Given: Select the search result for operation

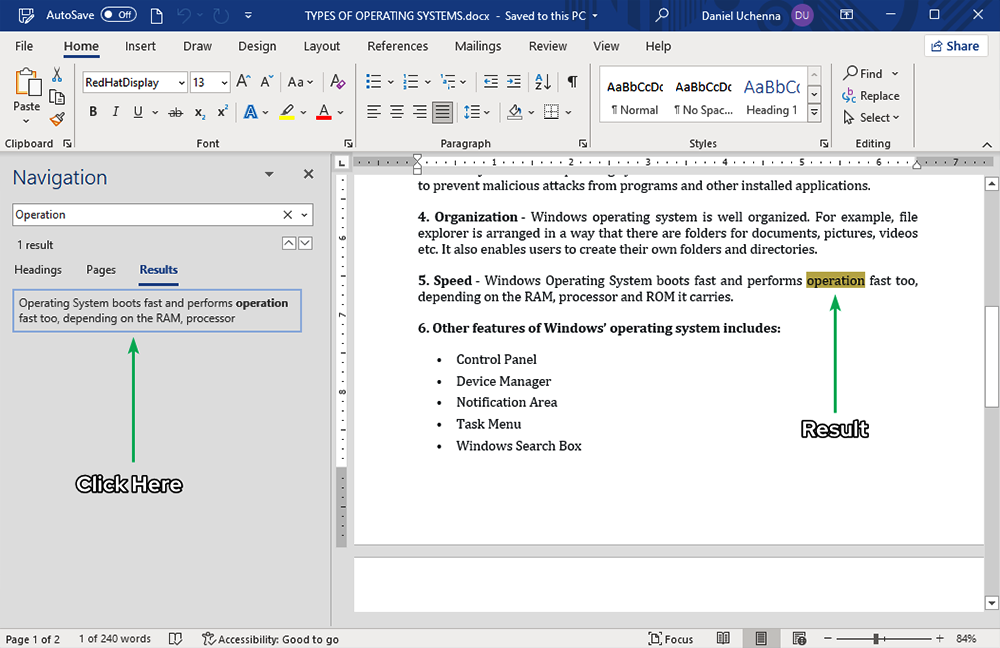Looking at the screenshot, I should [157, 310].
